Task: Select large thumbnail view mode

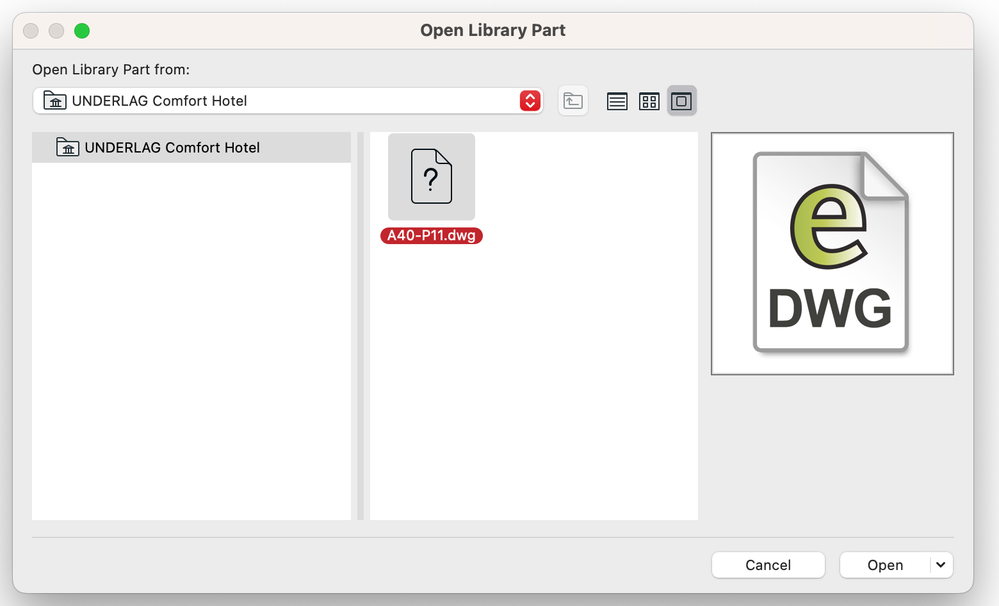Action: tap(682, 101)
